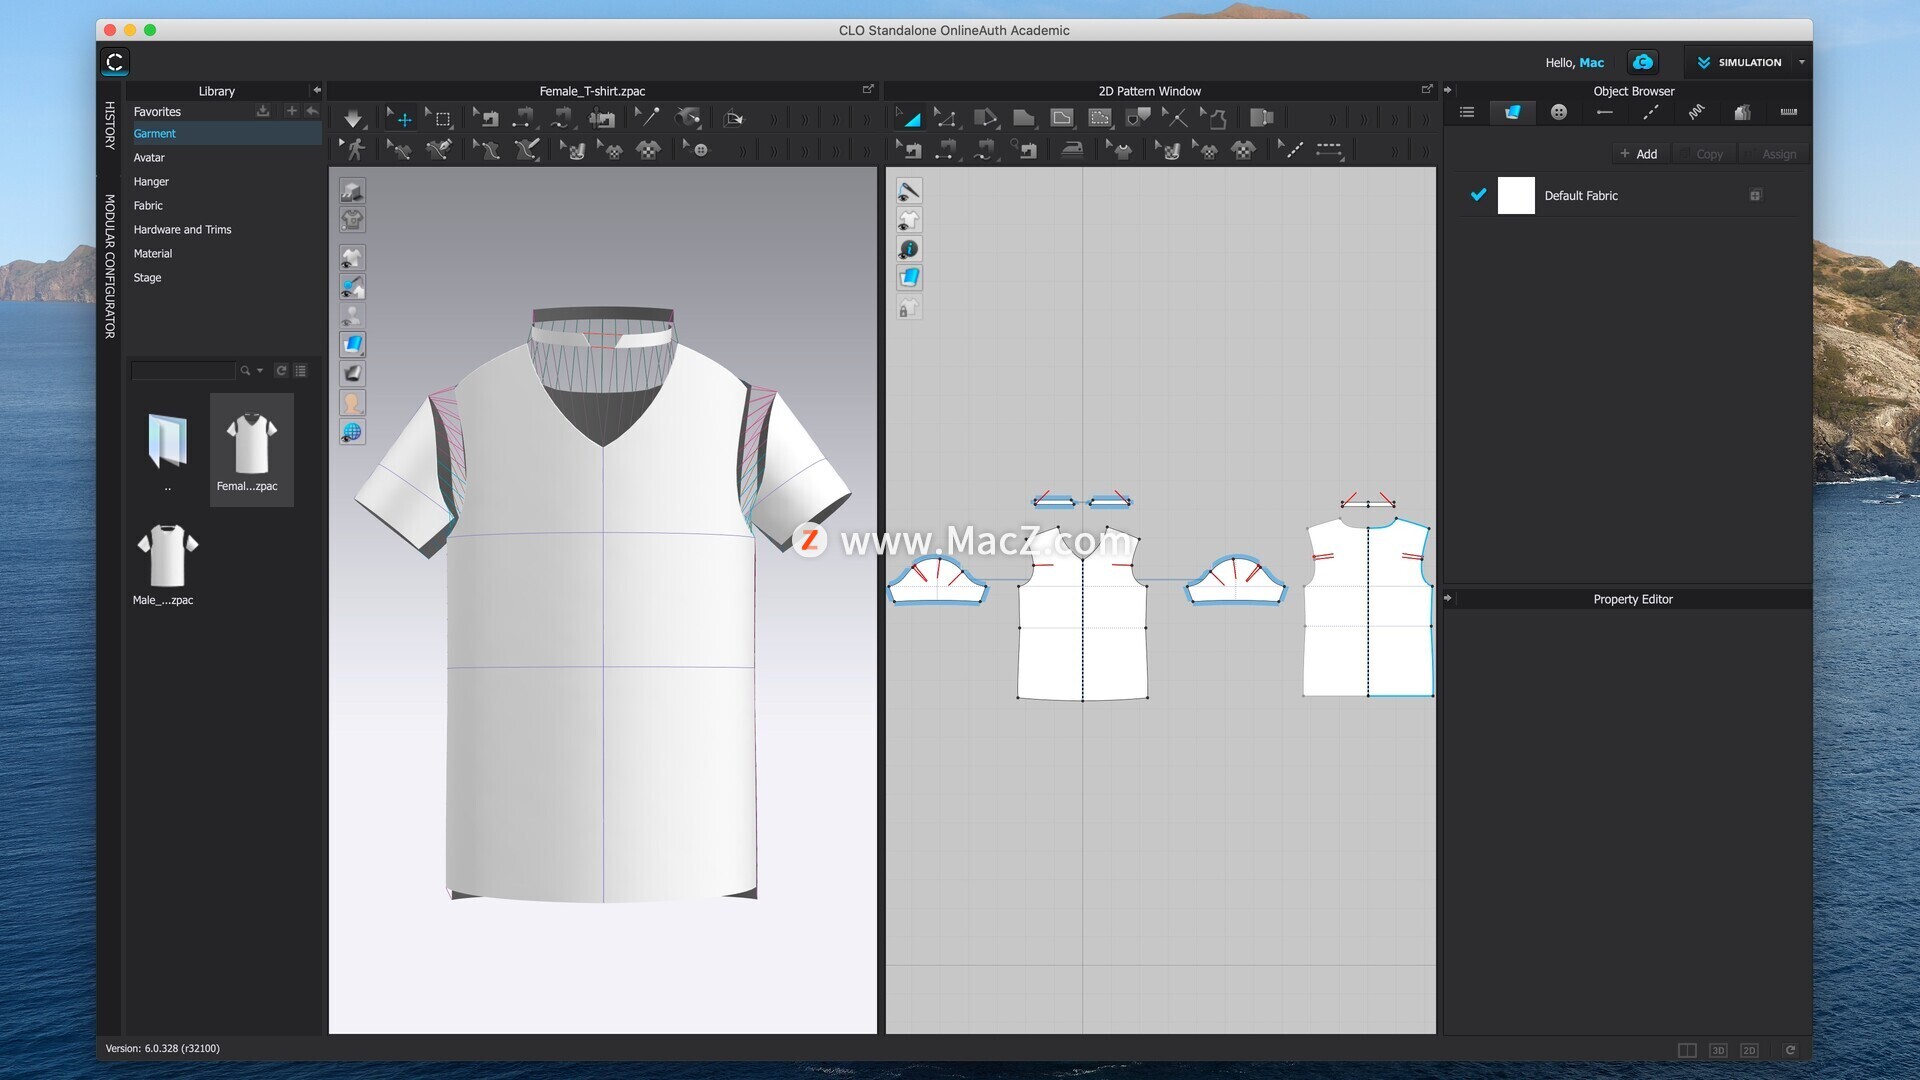The height and width of the screenshot is (1080, 1920).
Task: Open the Measure ruler tab in Object Browser
Action: pos(1788,112)
